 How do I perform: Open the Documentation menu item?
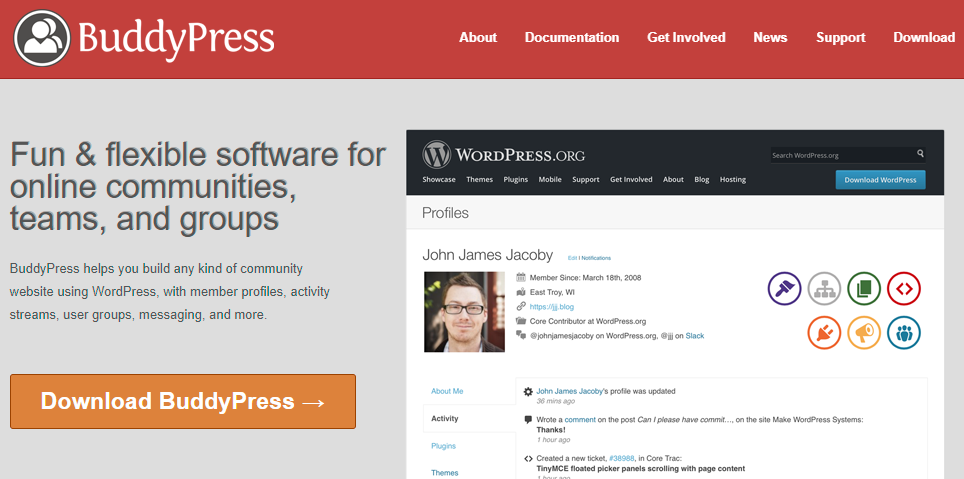pyautogui.click(x=572, y=38)
